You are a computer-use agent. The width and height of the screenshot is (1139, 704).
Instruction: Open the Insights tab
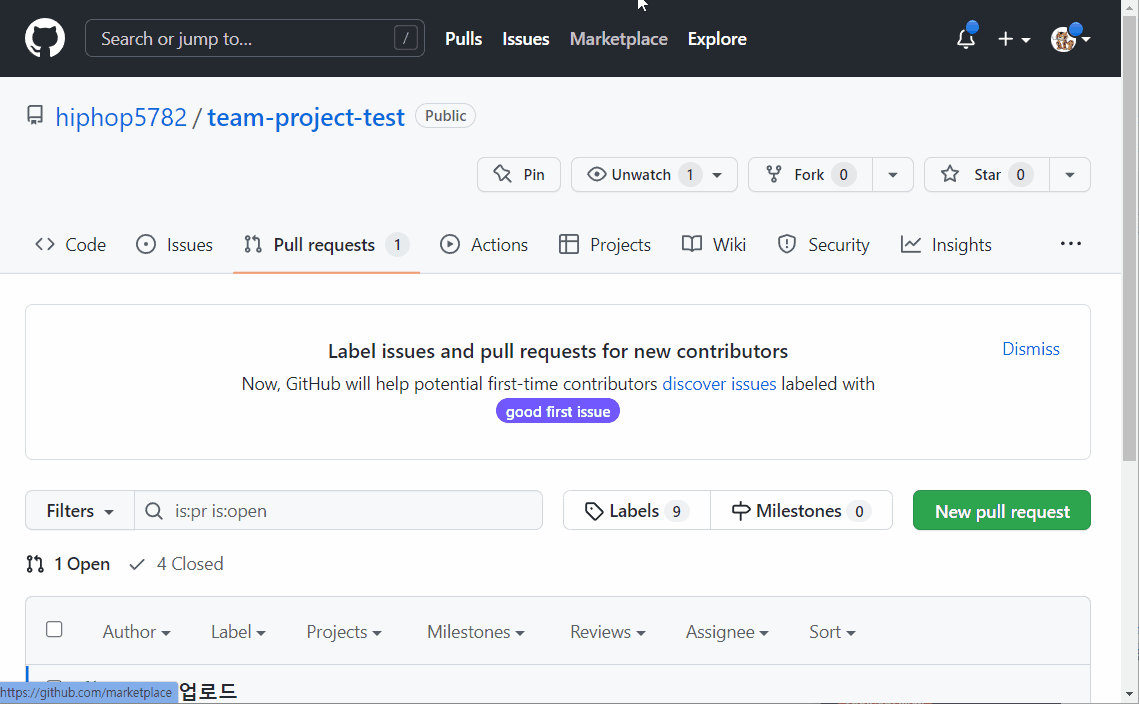(946, 245)
